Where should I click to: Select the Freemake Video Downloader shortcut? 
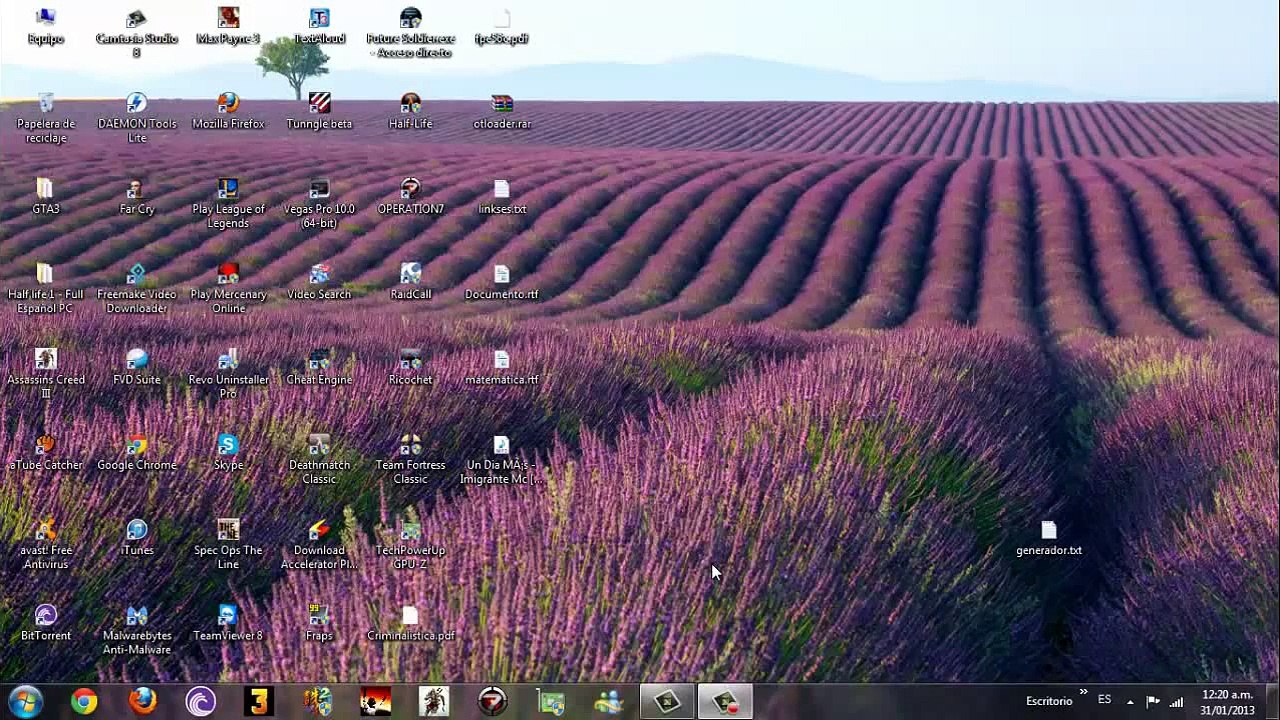pyautogui.click(x=137, y=288)
